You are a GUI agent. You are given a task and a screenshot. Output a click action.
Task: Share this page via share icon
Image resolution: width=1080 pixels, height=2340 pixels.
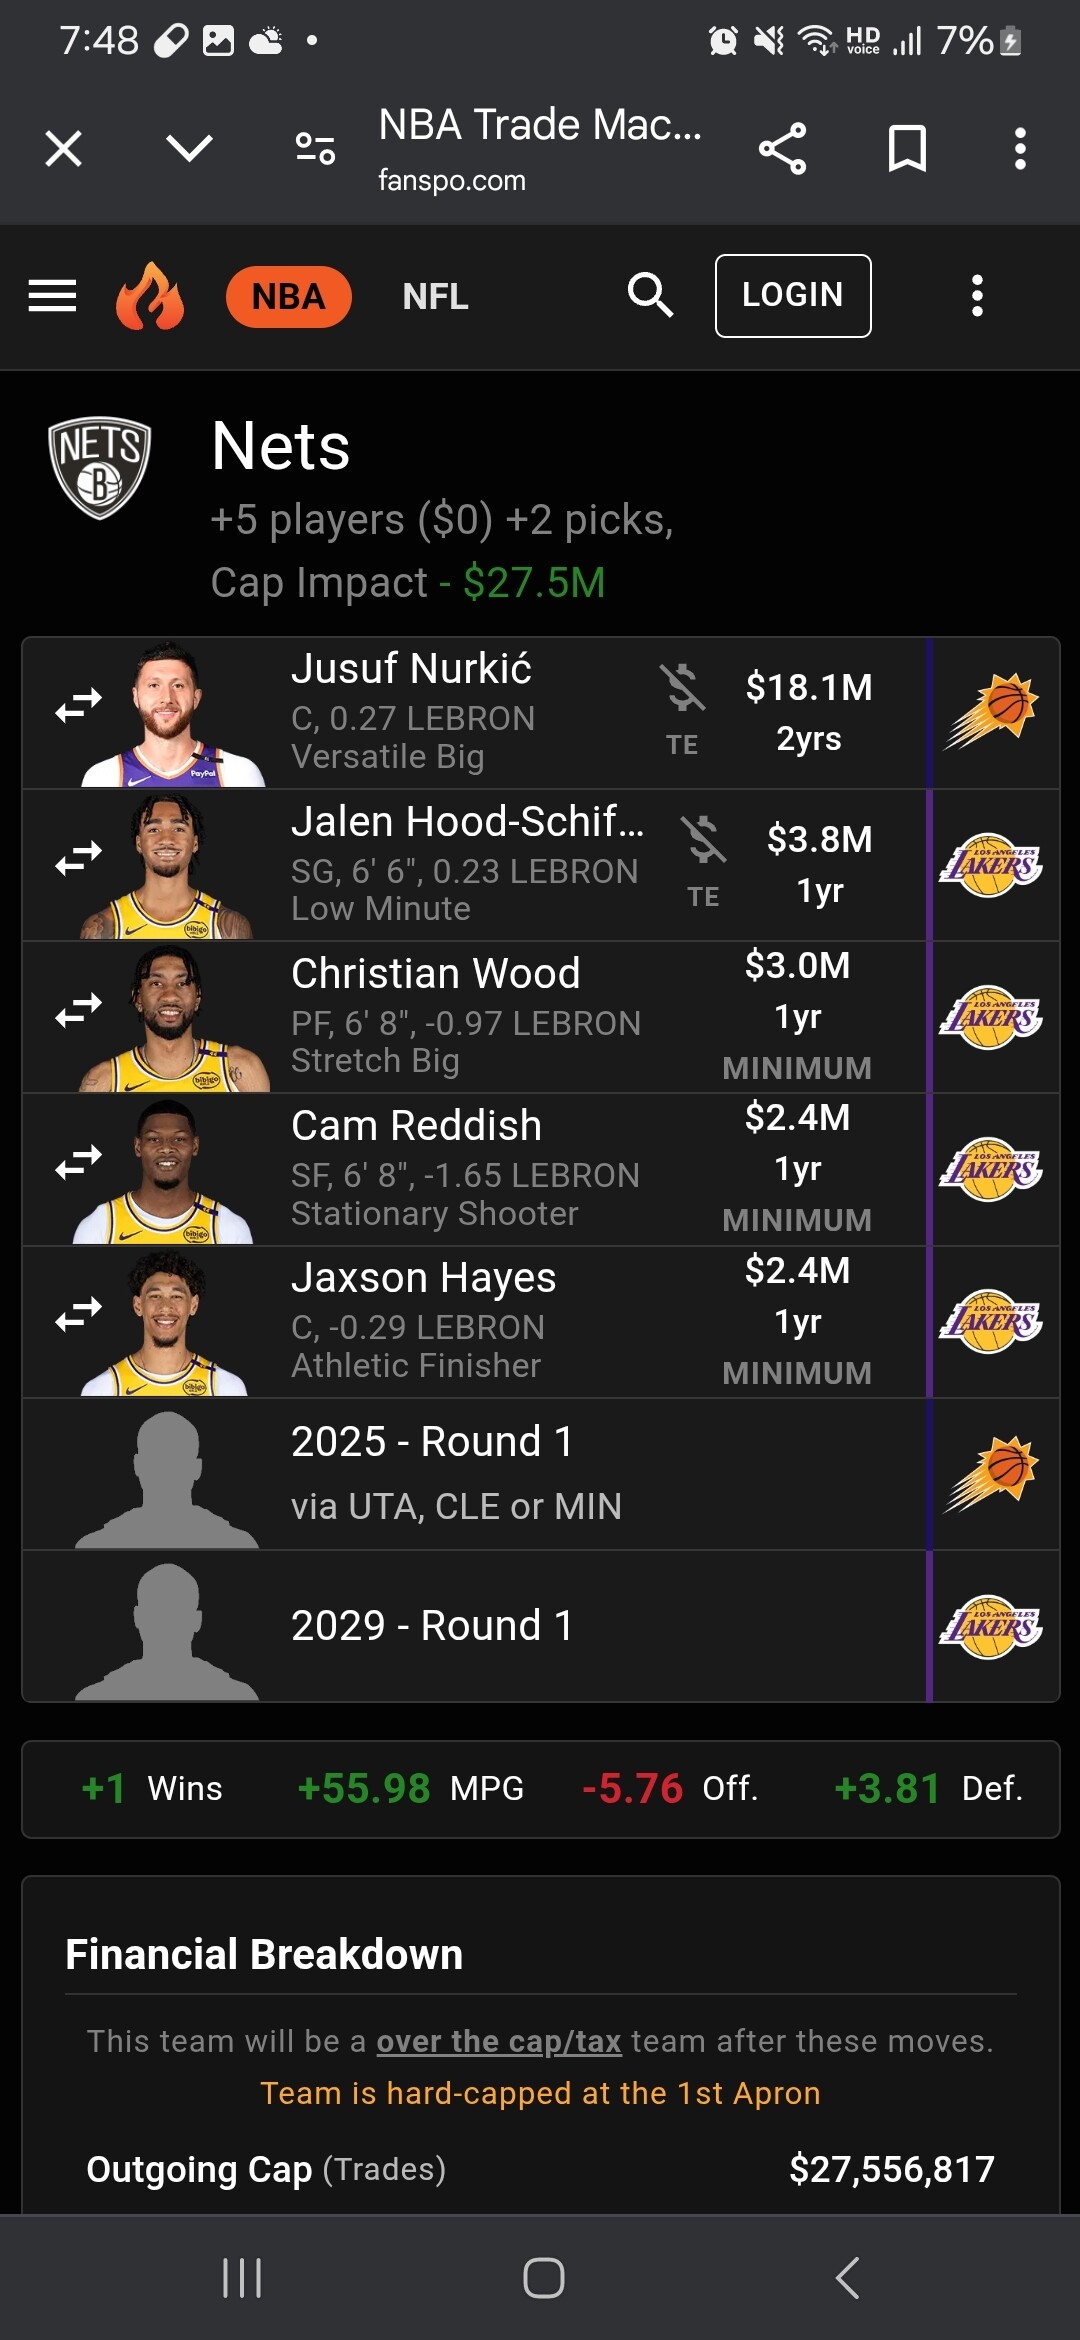click(x=782, y=149)
